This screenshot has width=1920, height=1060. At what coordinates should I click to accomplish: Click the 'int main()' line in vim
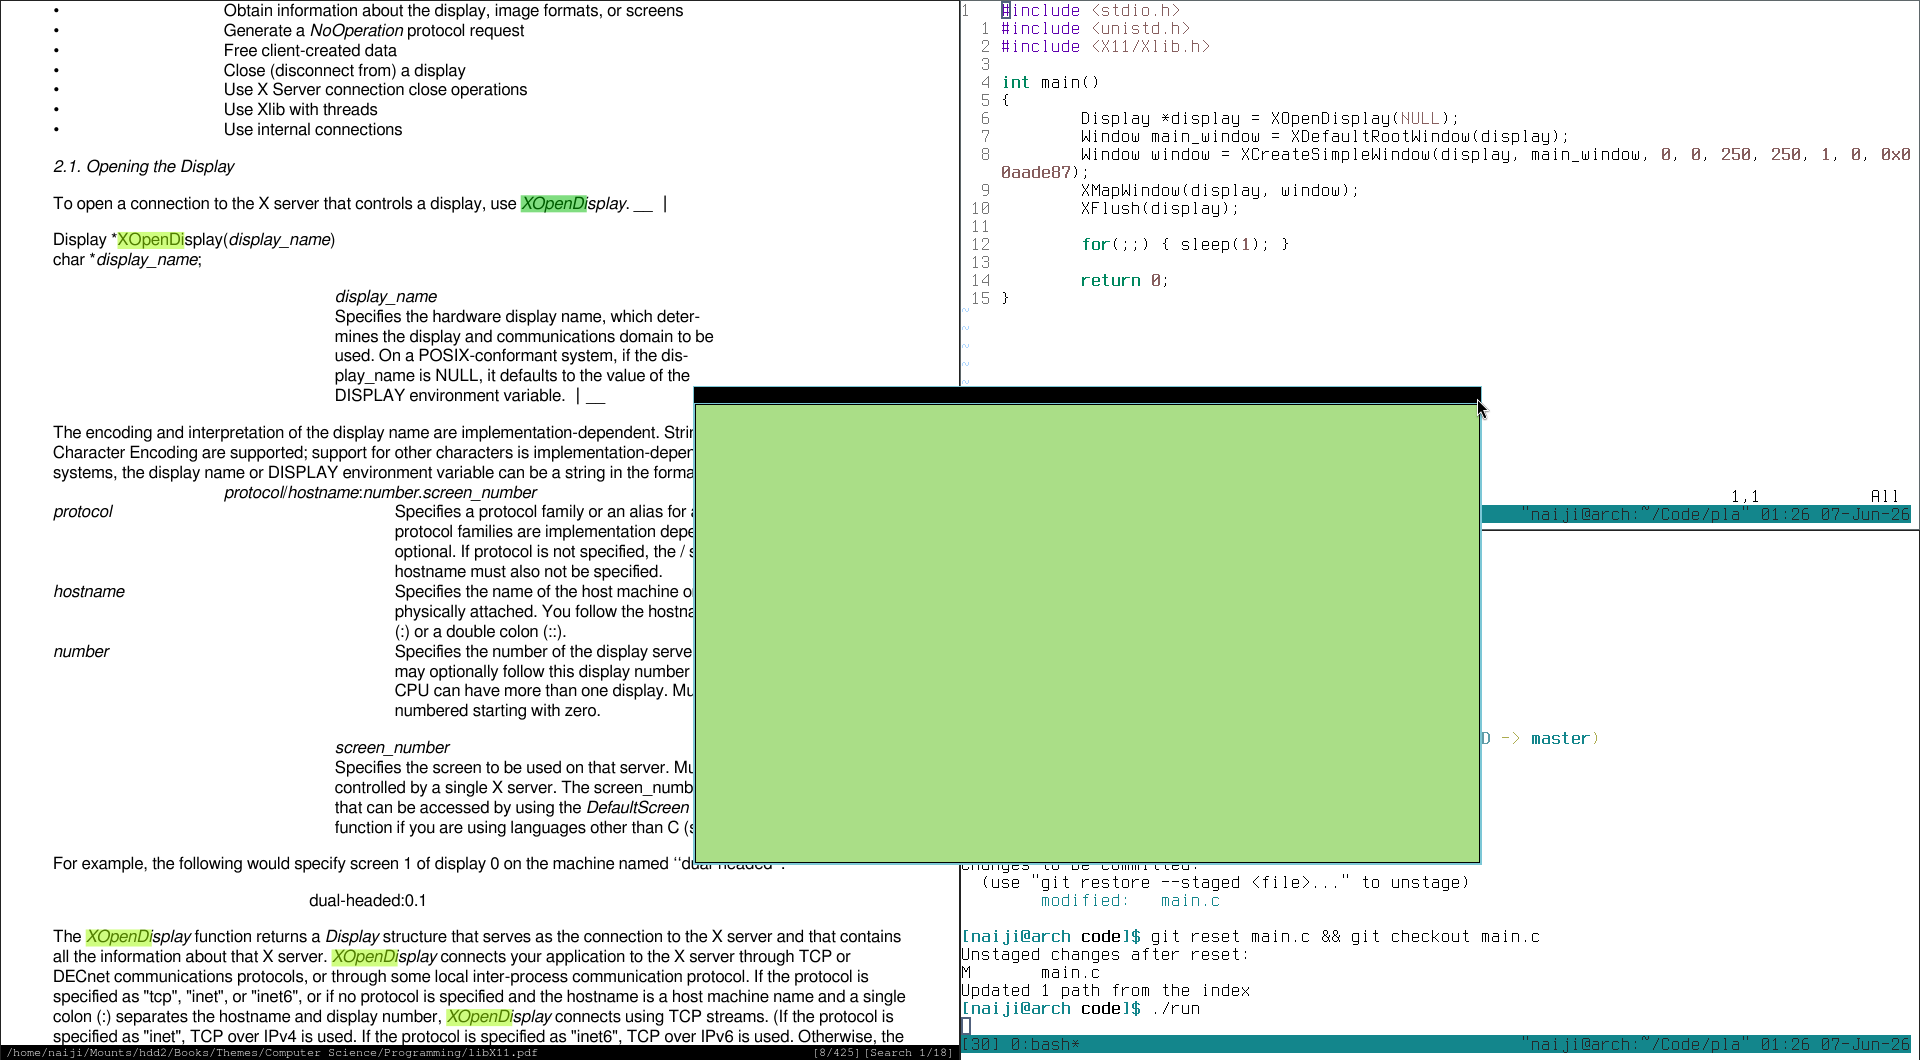click(x=1050, y=83)
